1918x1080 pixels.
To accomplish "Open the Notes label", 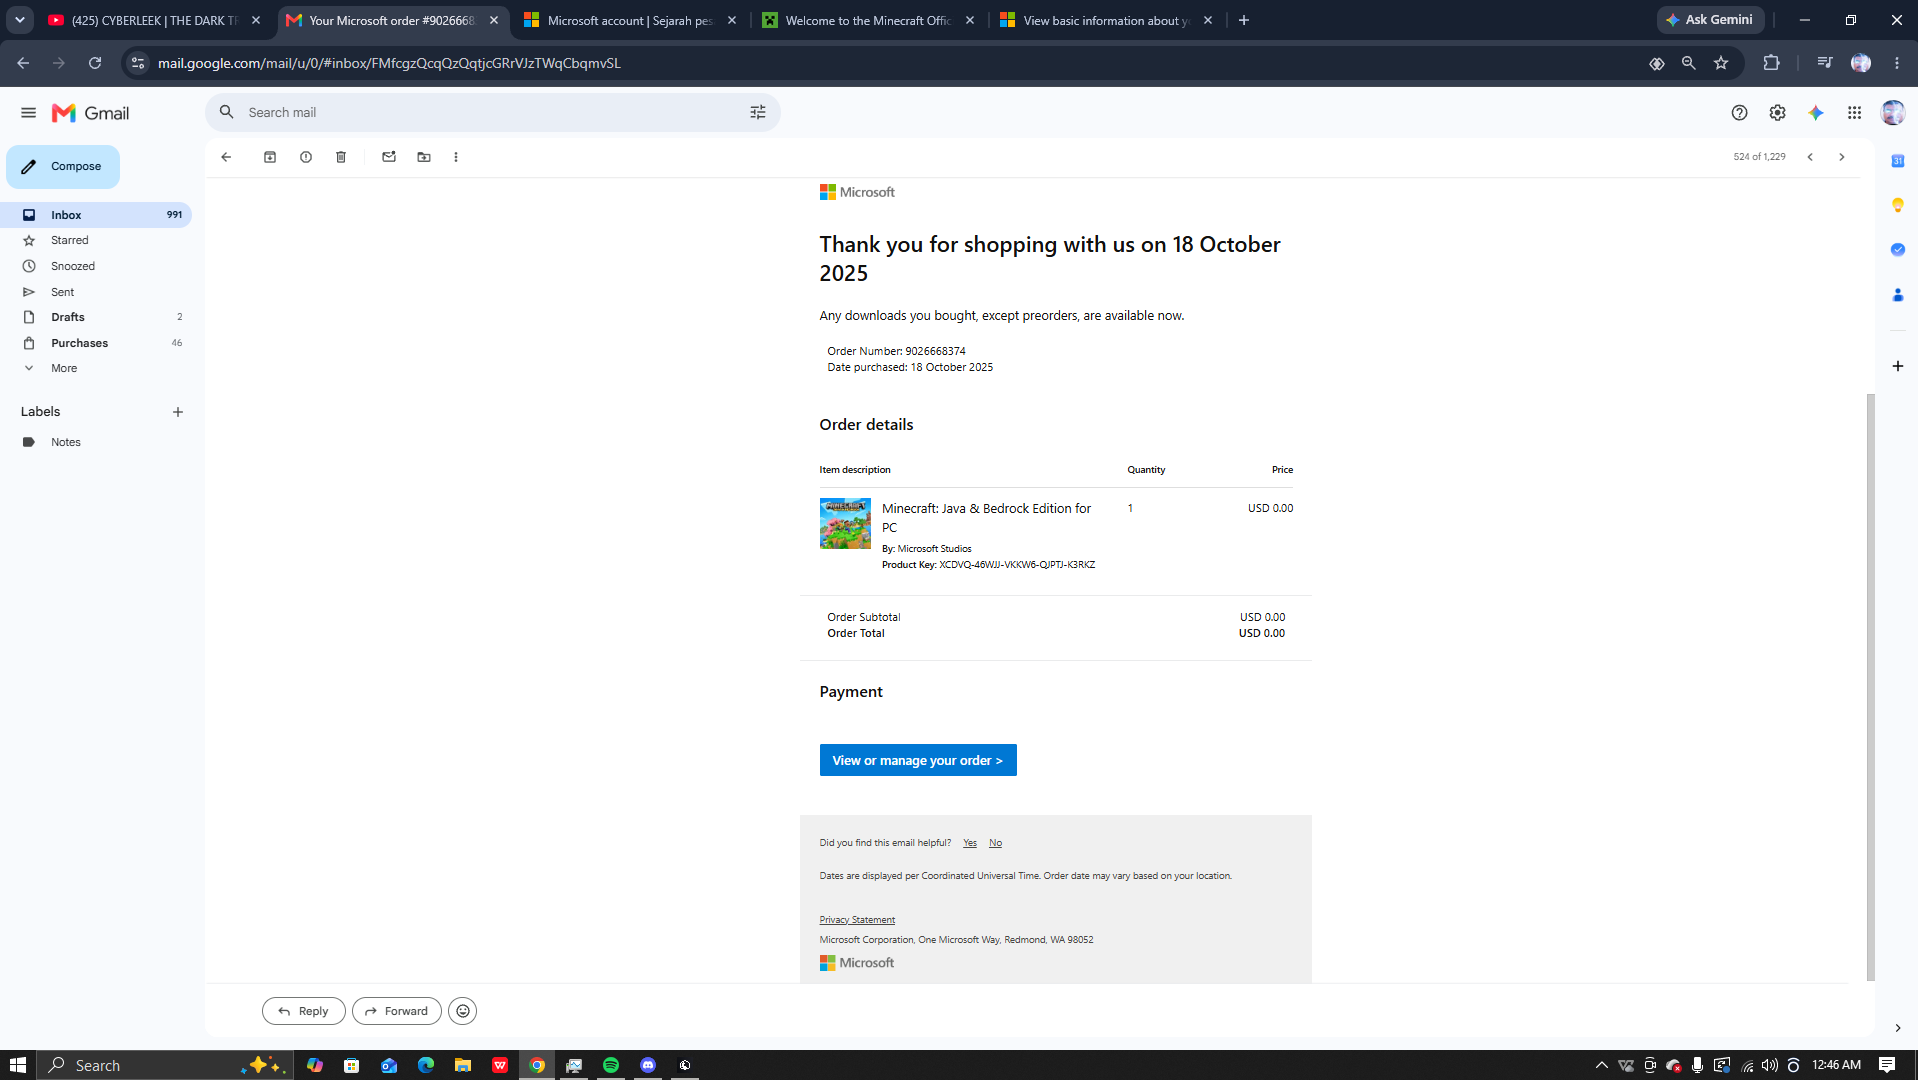I will click(96, 442).
